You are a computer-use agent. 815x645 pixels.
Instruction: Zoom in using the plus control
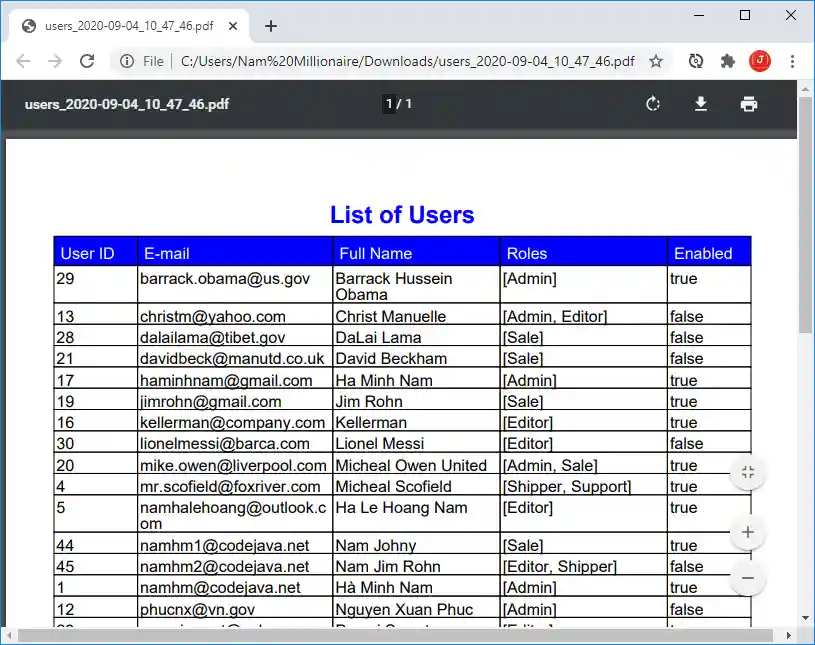pyautogui.click(x=747, y=532)
